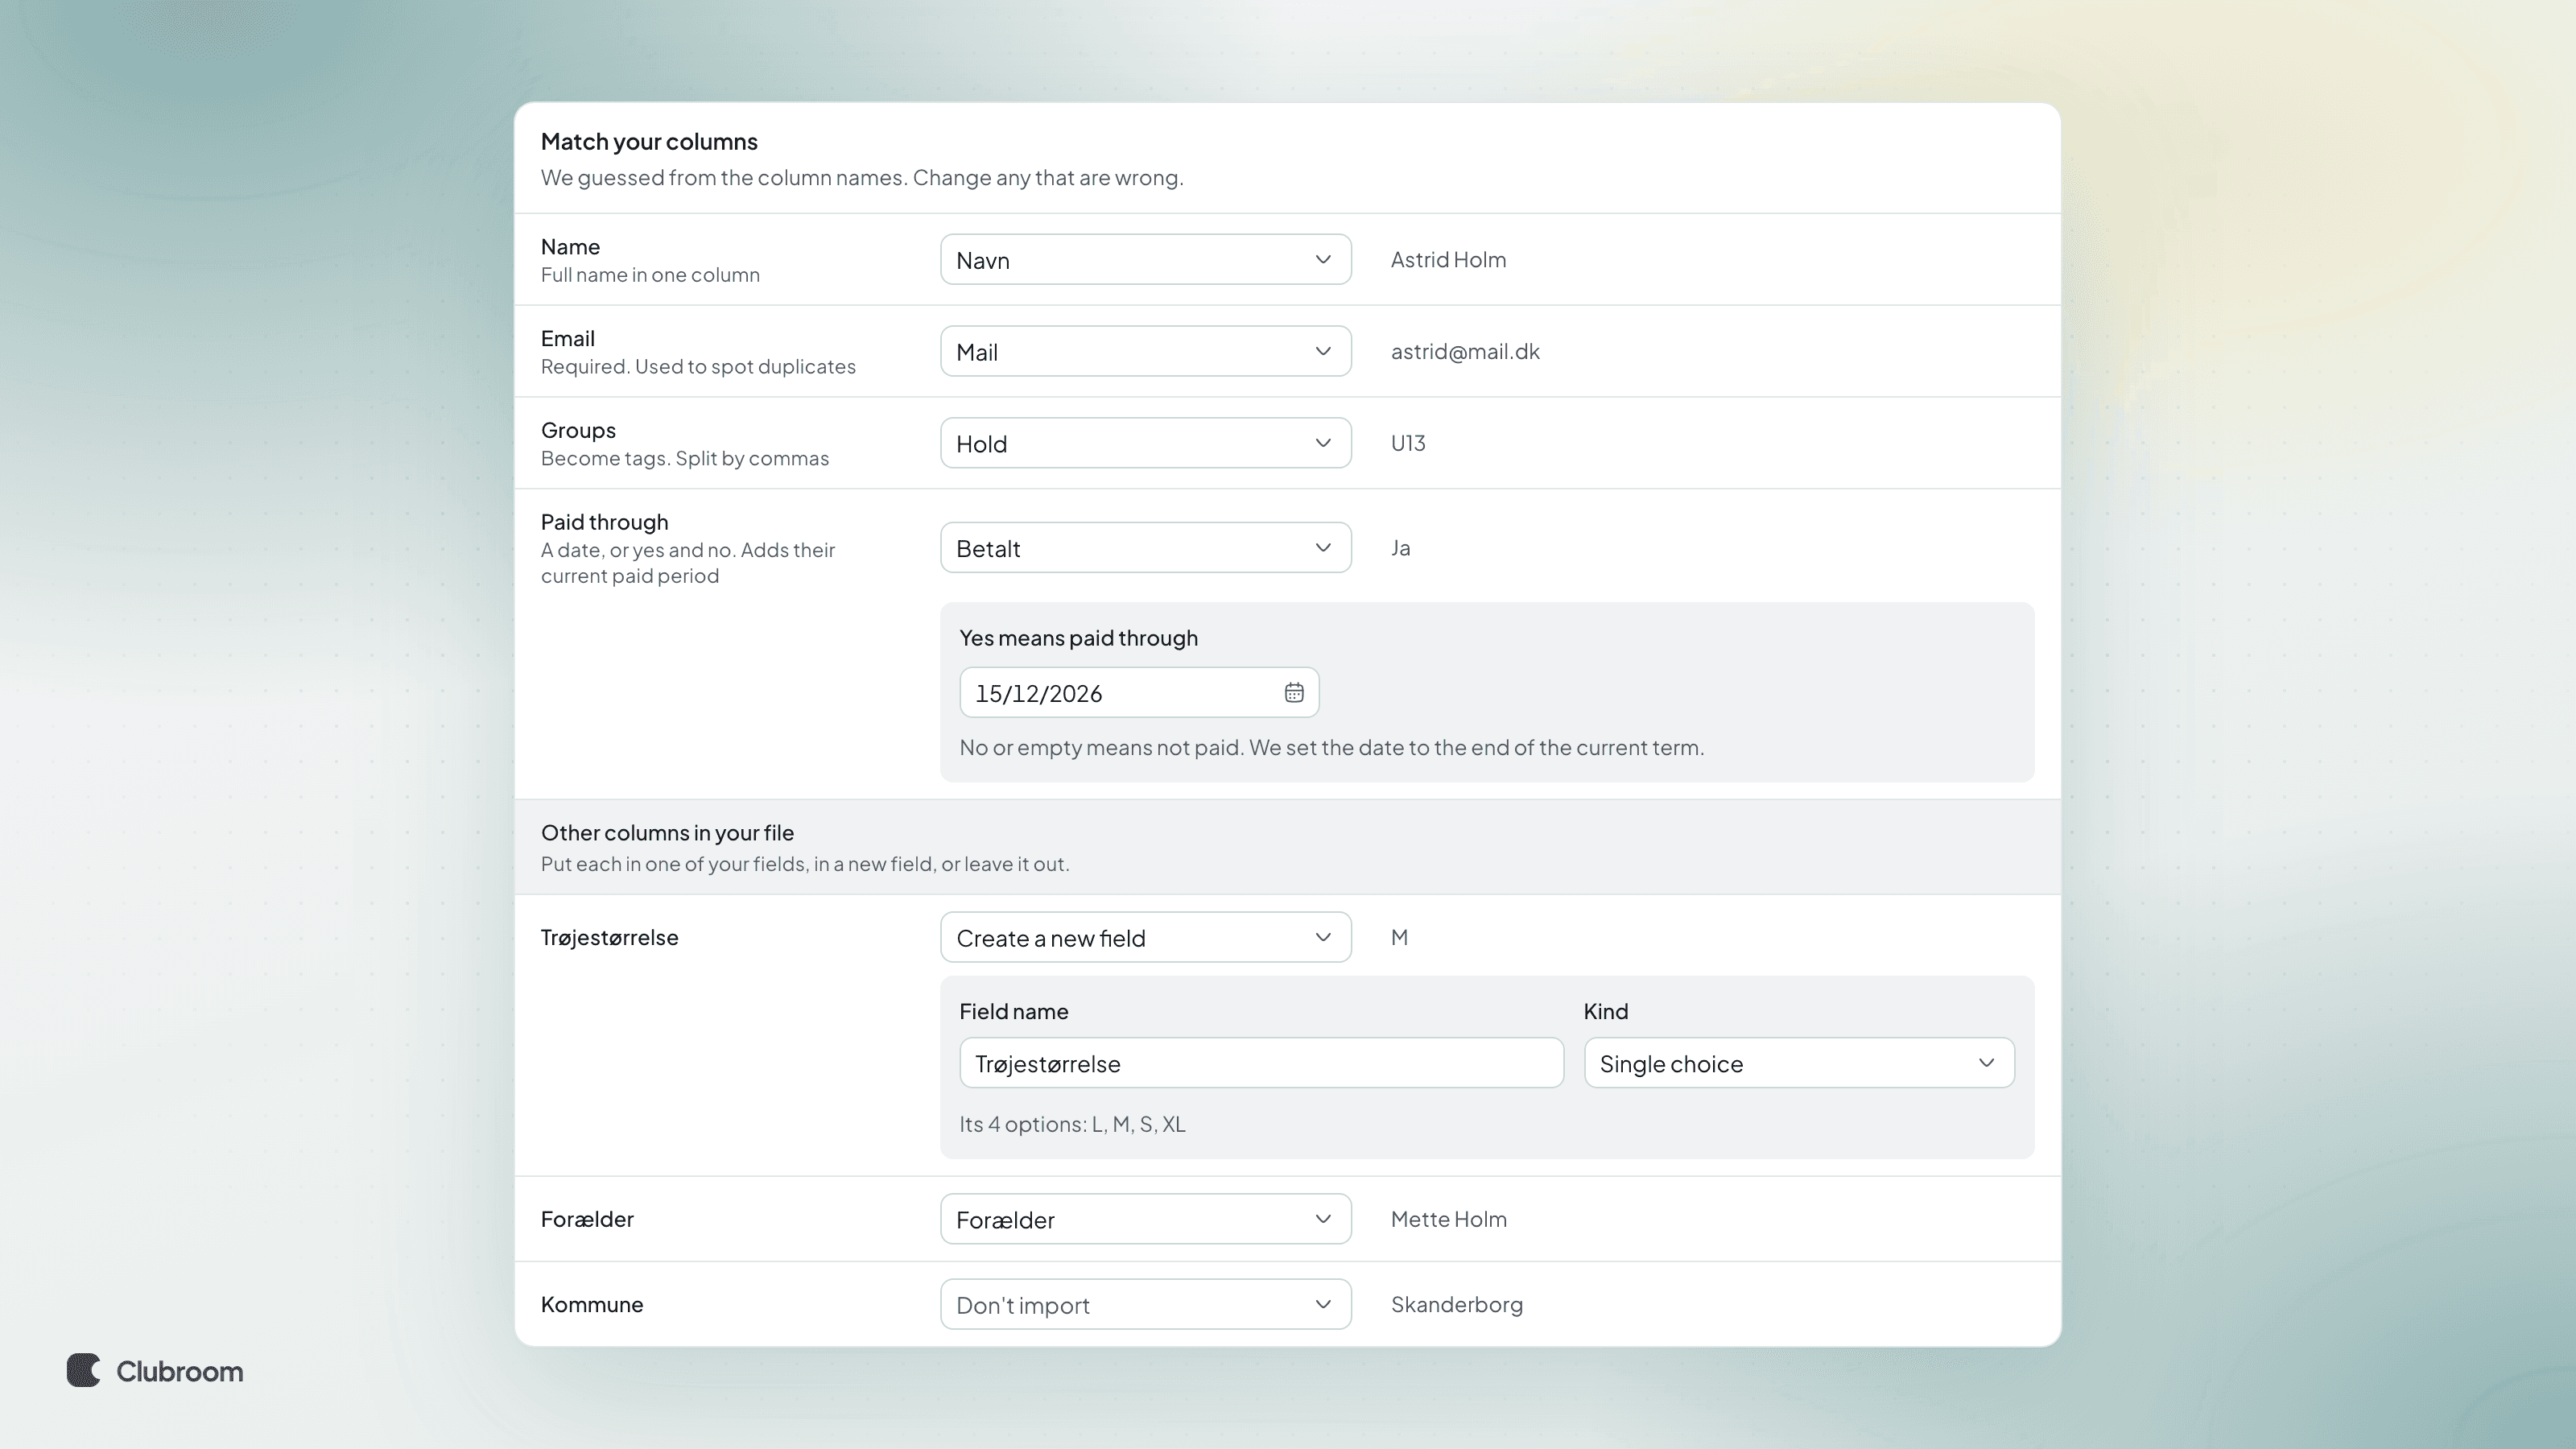Click the sample value Skanderborg
The width and height of the screenshot is (2576, 1449).
tap(1457, 1305)
